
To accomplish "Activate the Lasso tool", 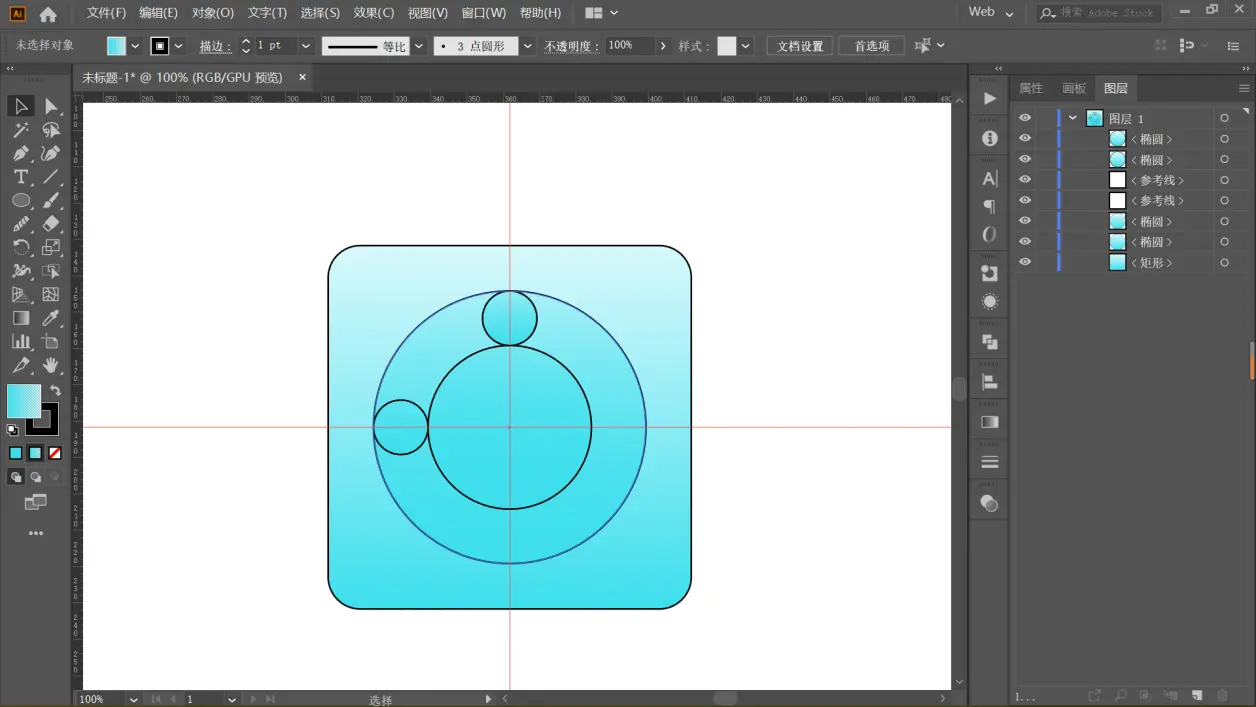I will [x=51, y=130].
